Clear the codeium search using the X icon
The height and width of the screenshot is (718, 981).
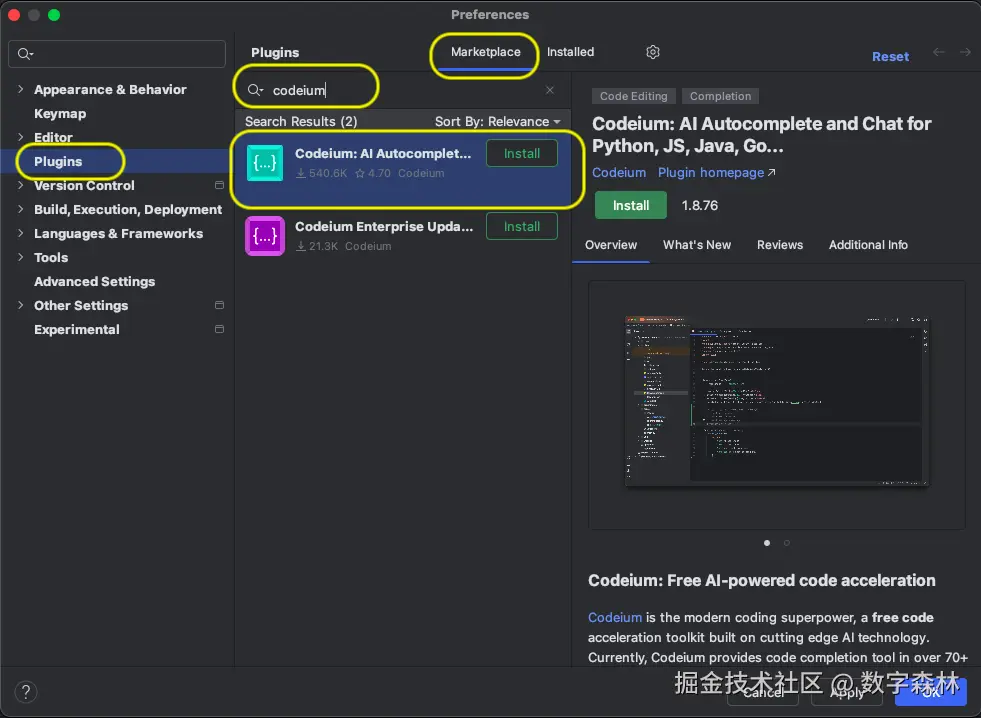click(x=549, y=89)
